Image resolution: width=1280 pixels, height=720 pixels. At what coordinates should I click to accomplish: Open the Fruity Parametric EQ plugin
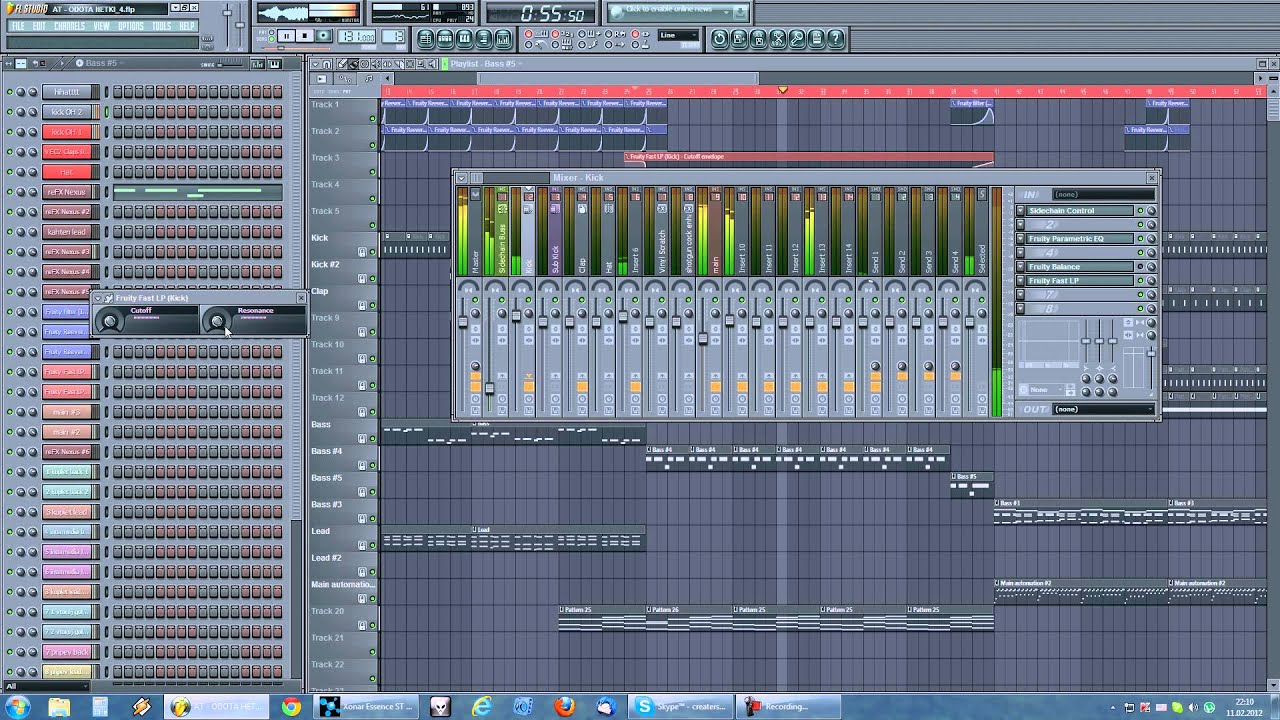tap(1080, 239)
